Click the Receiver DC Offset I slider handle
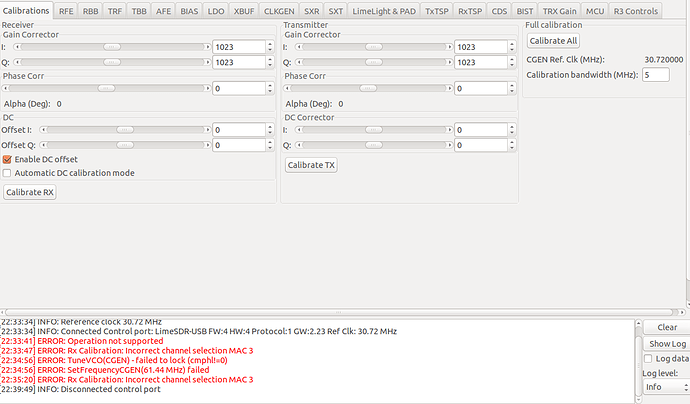 tap(125, 129)
